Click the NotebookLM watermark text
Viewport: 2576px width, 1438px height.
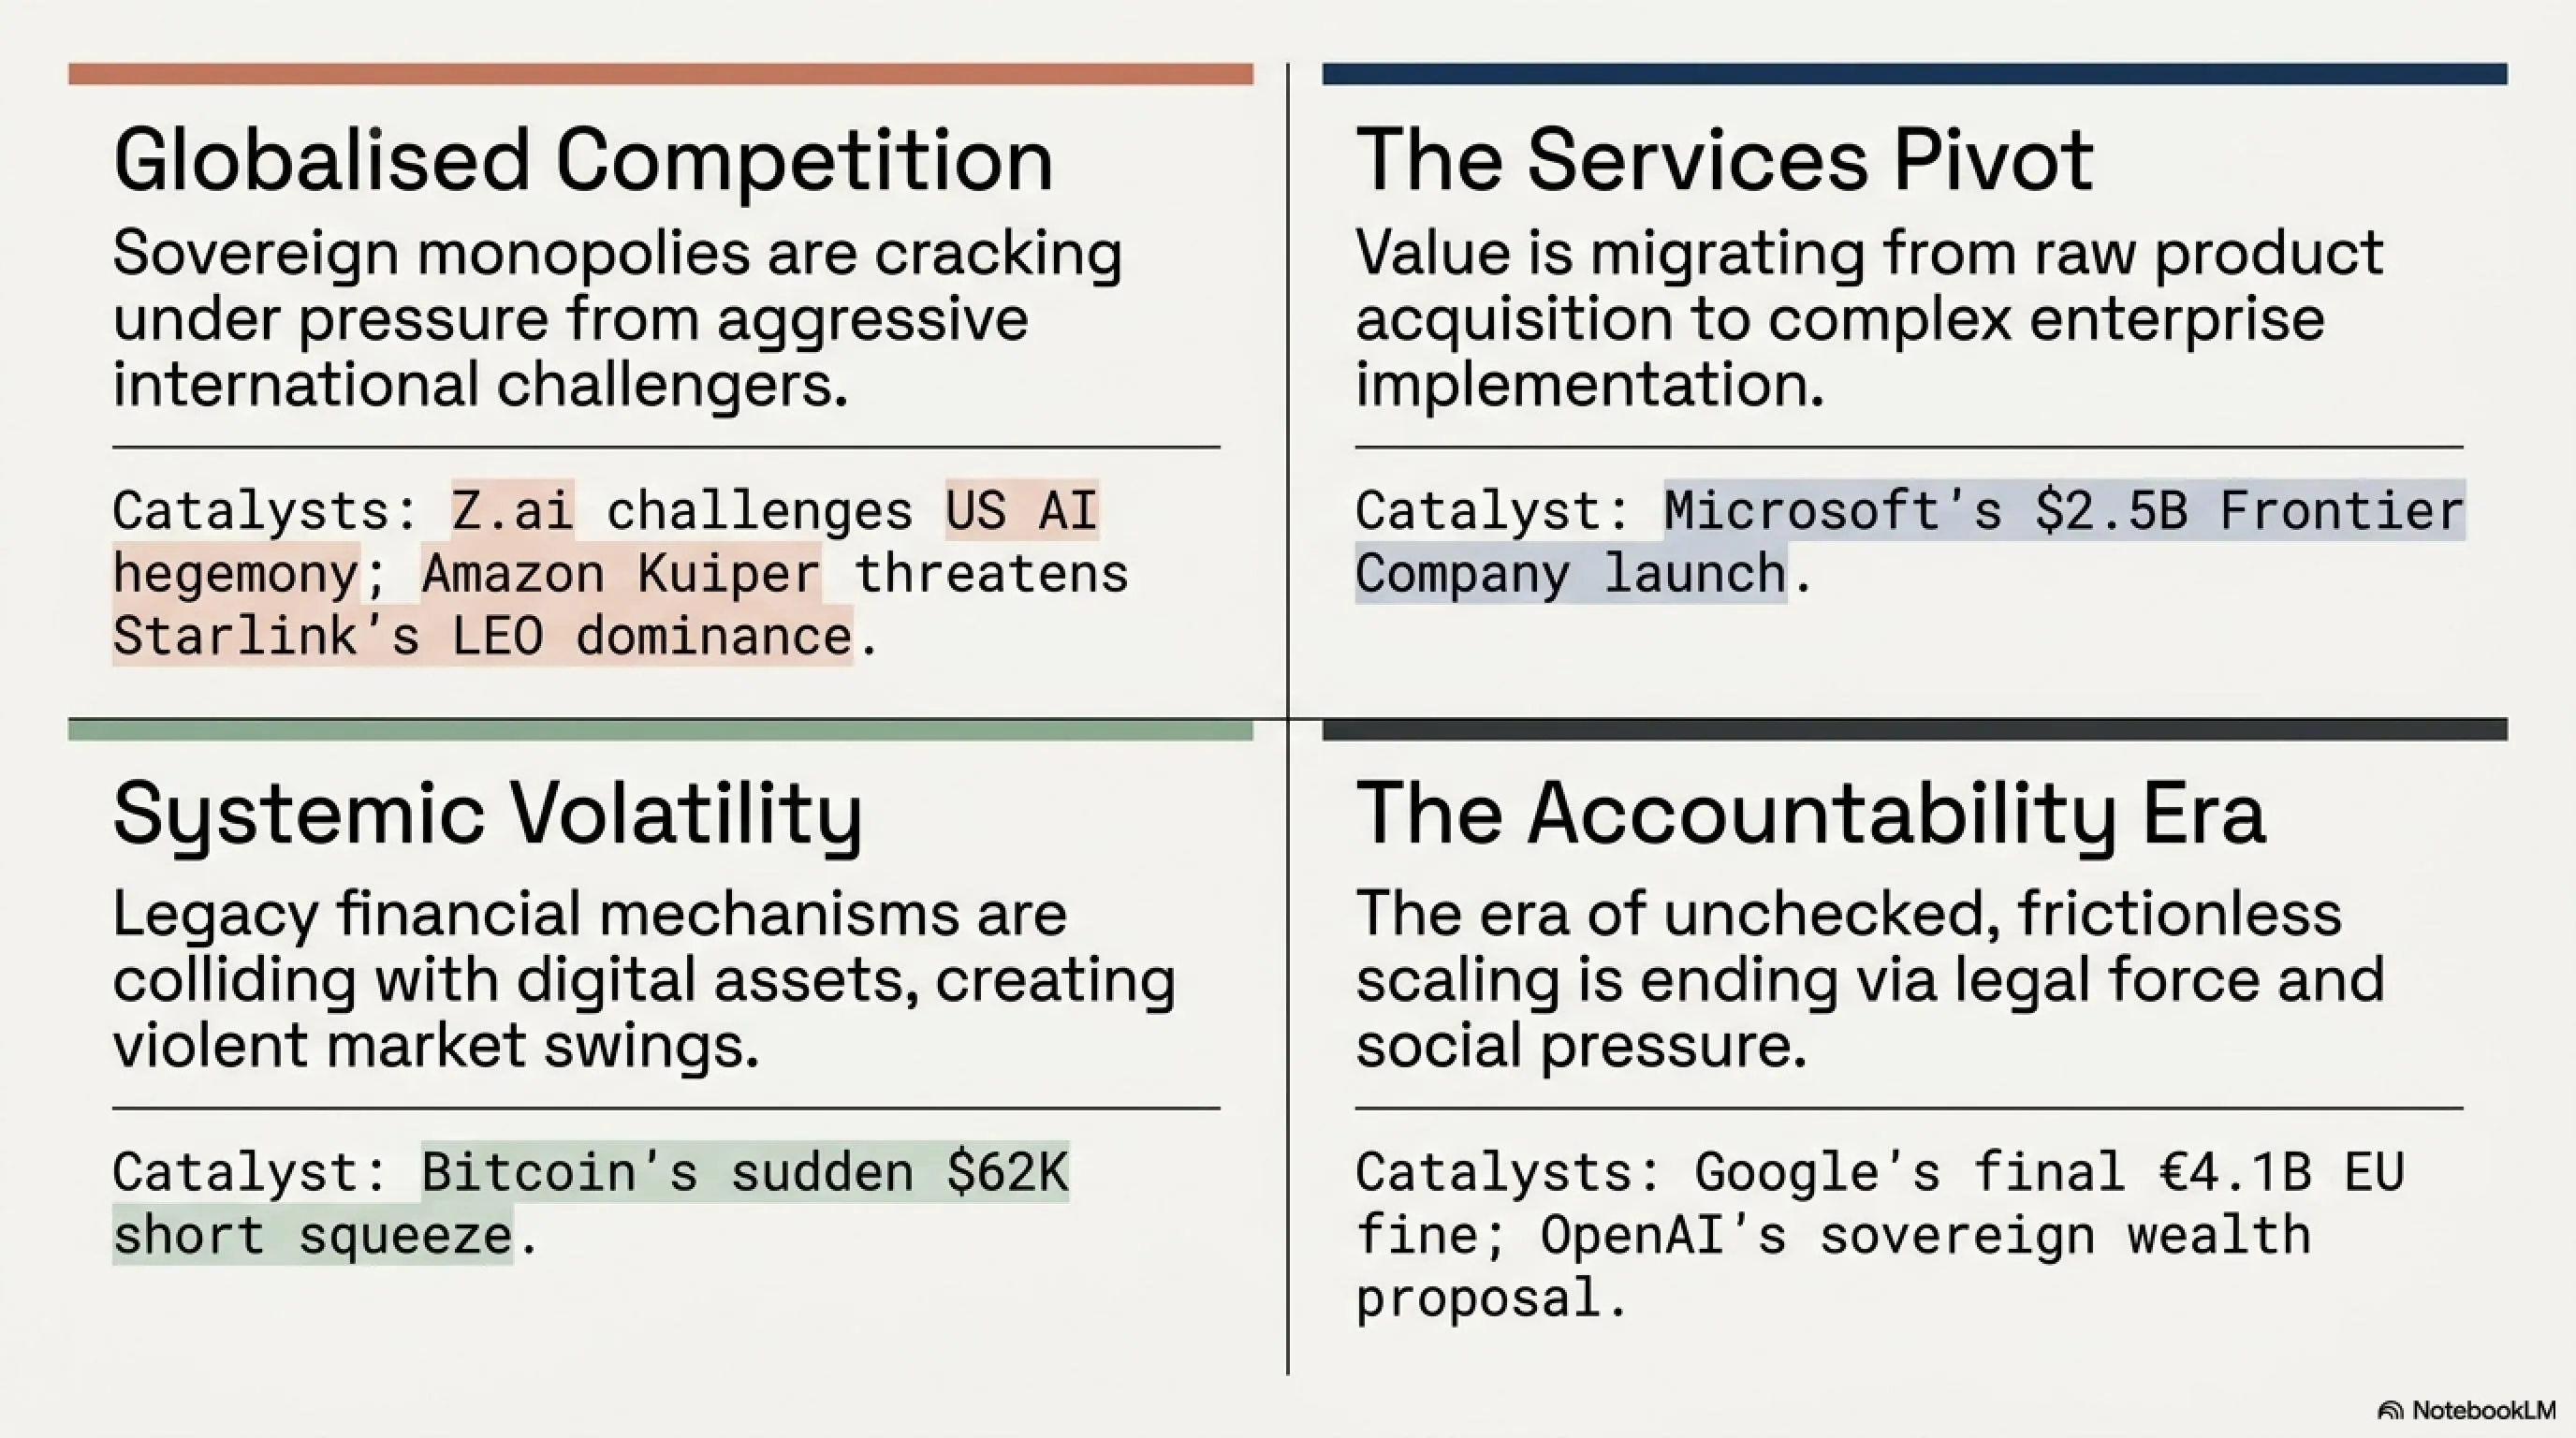click(2483, 1410)
